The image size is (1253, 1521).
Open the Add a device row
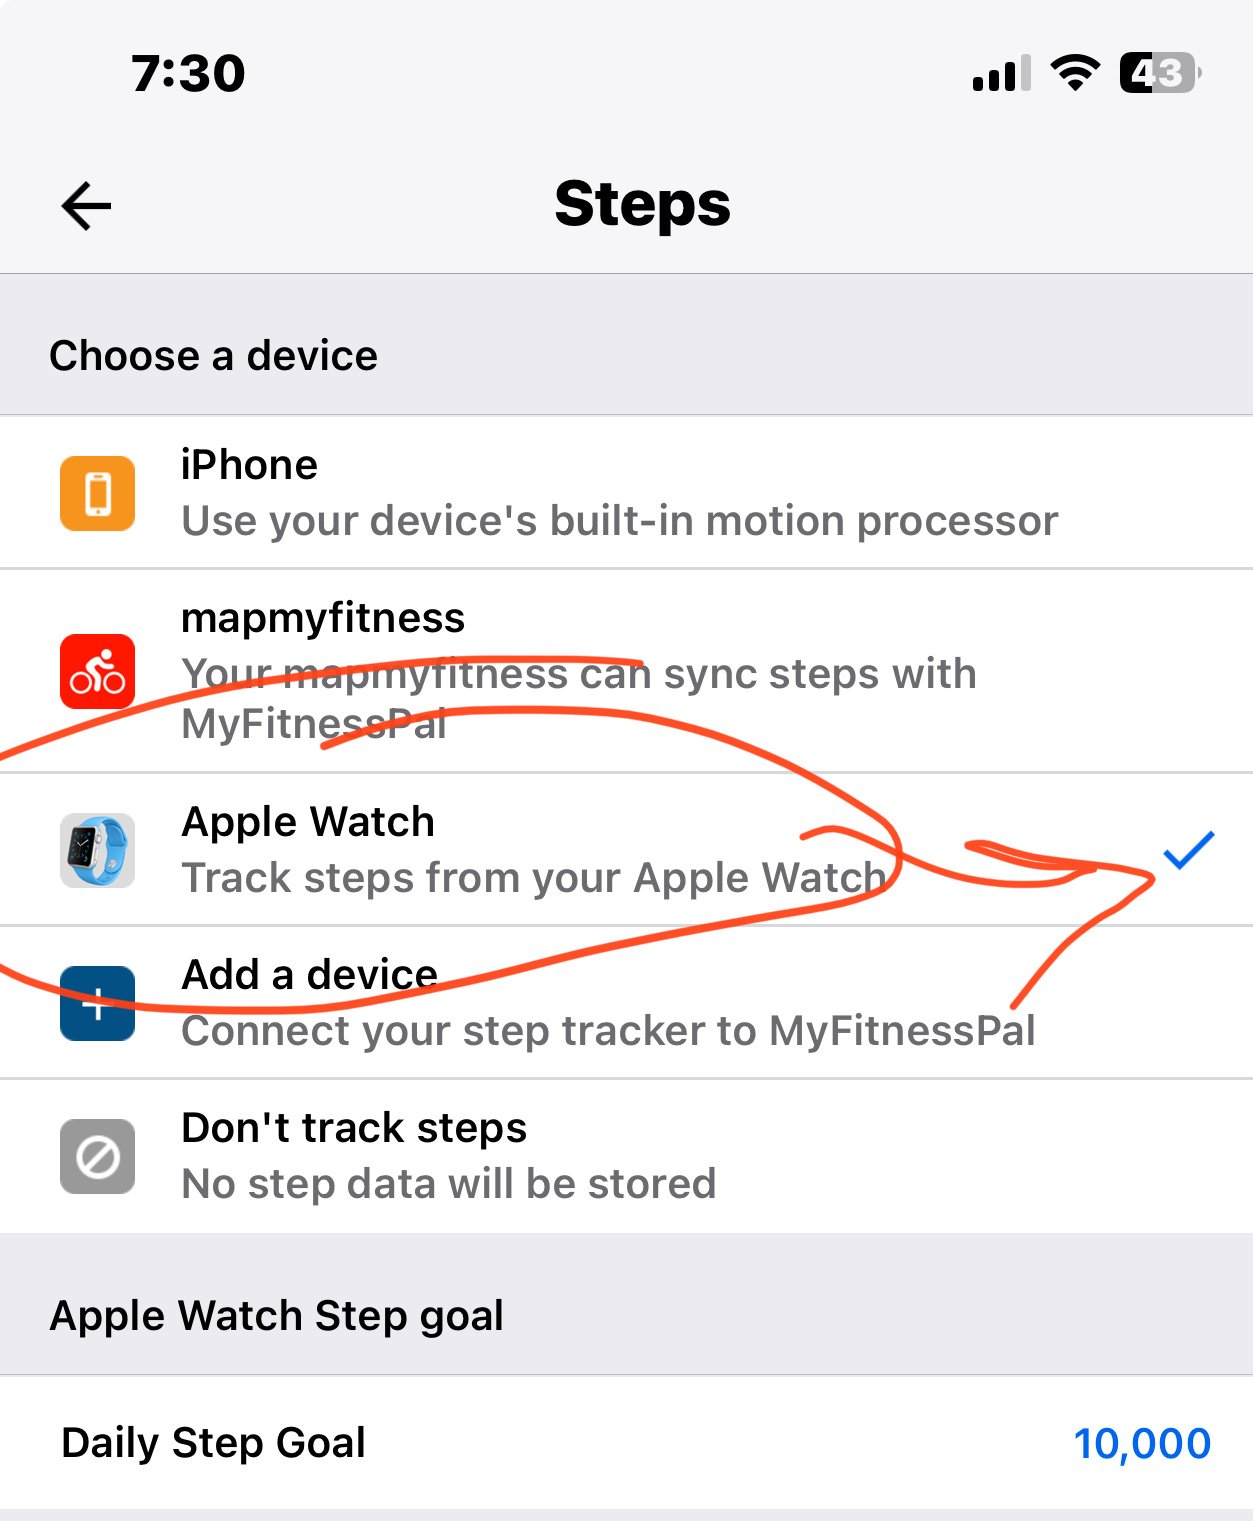point(626,1003)
